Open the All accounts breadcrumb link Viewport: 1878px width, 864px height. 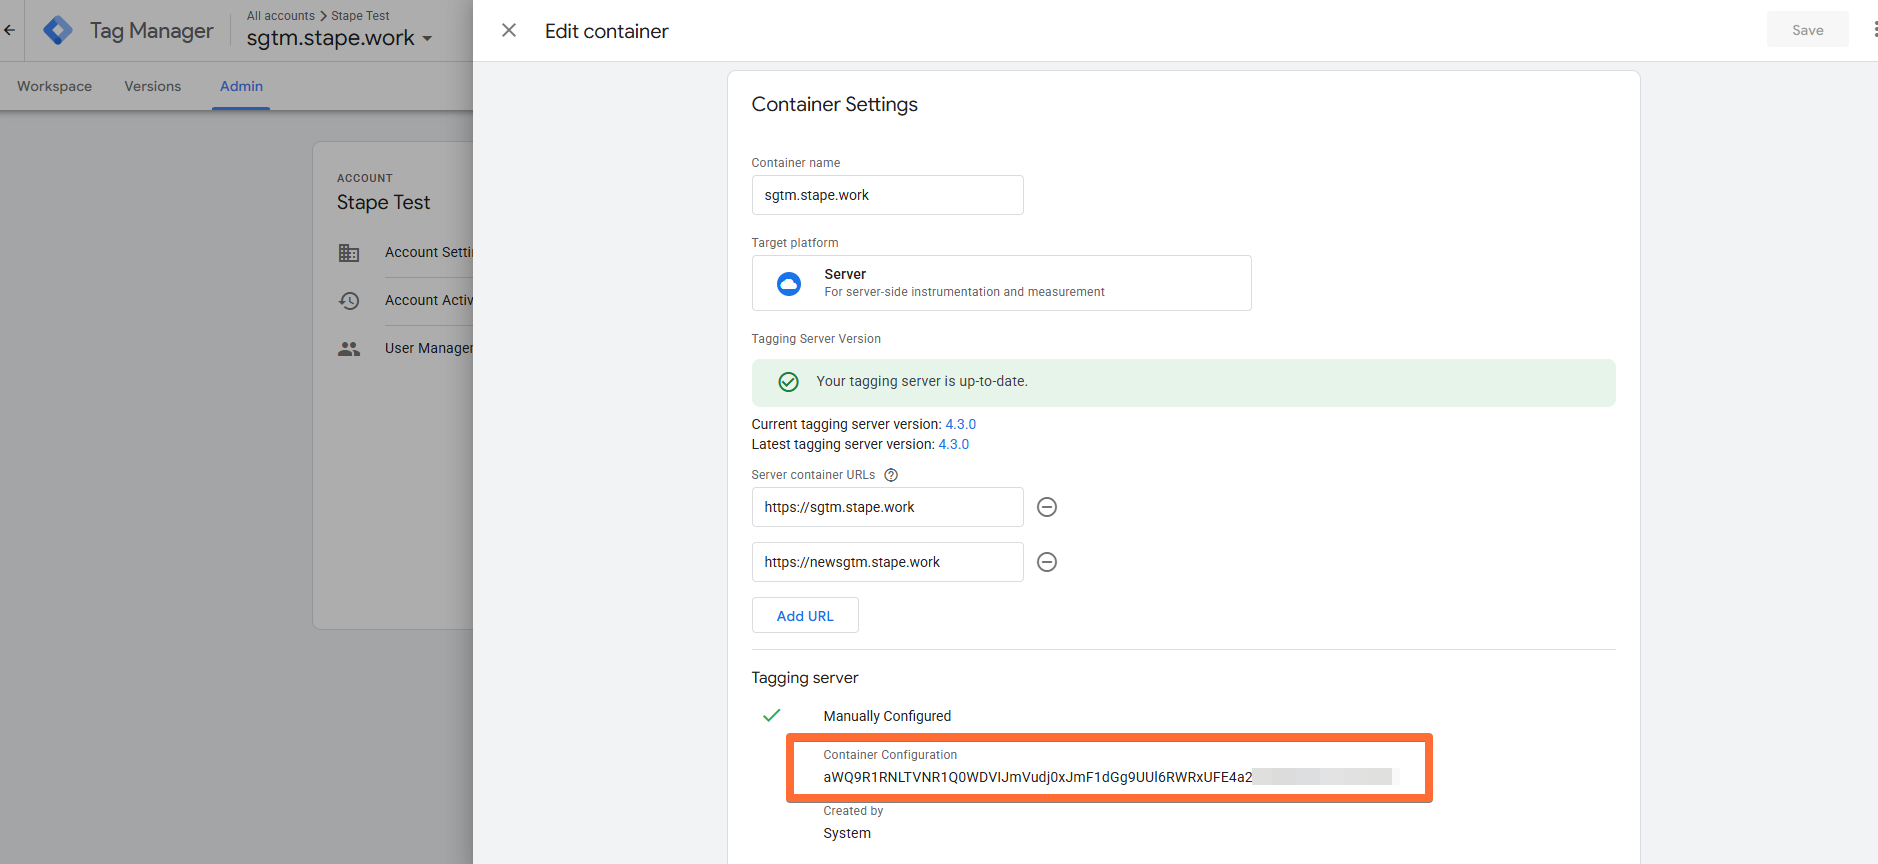click(x=281, y=15)
